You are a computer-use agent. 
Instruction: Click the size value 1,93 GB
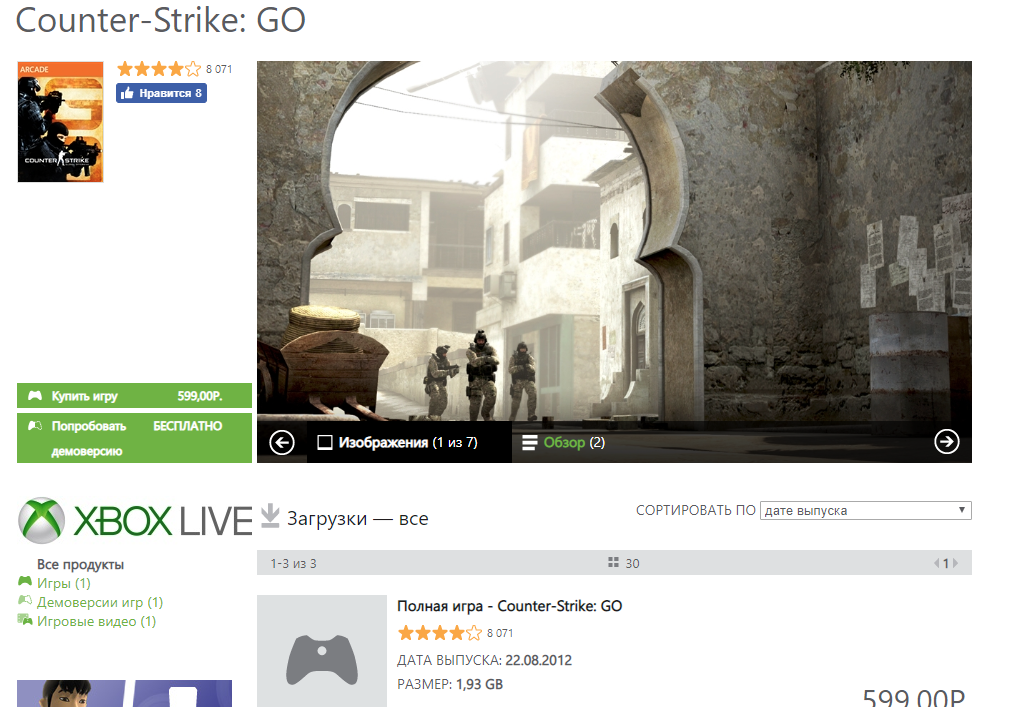(x=479, y=685)
